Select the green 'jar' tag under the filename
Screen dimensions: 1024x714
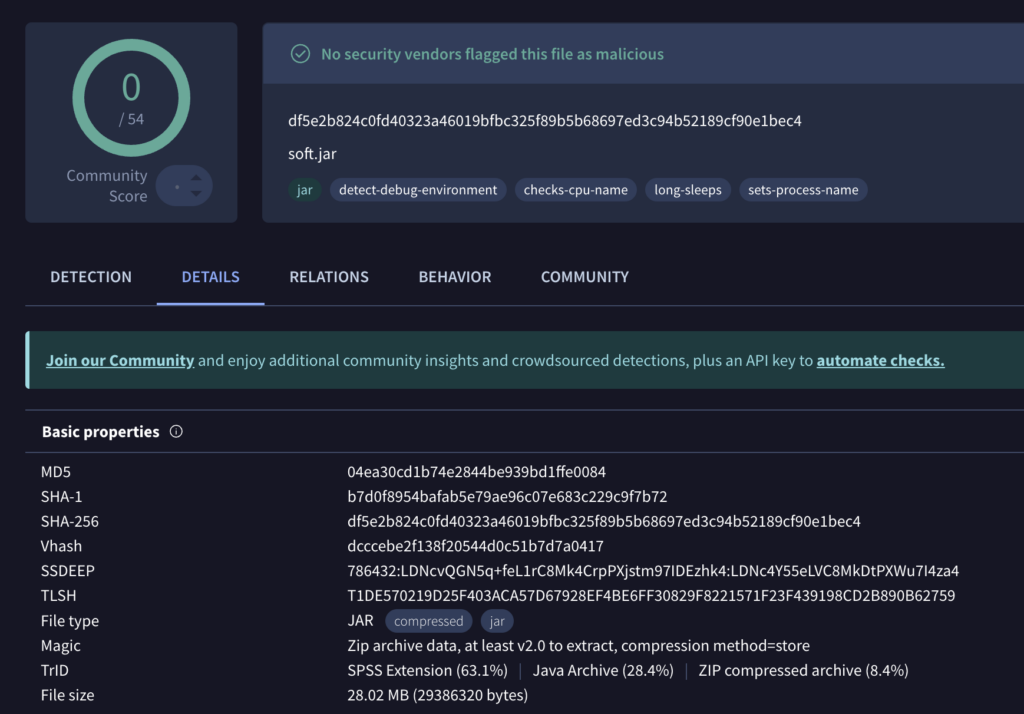coord(304,189)
